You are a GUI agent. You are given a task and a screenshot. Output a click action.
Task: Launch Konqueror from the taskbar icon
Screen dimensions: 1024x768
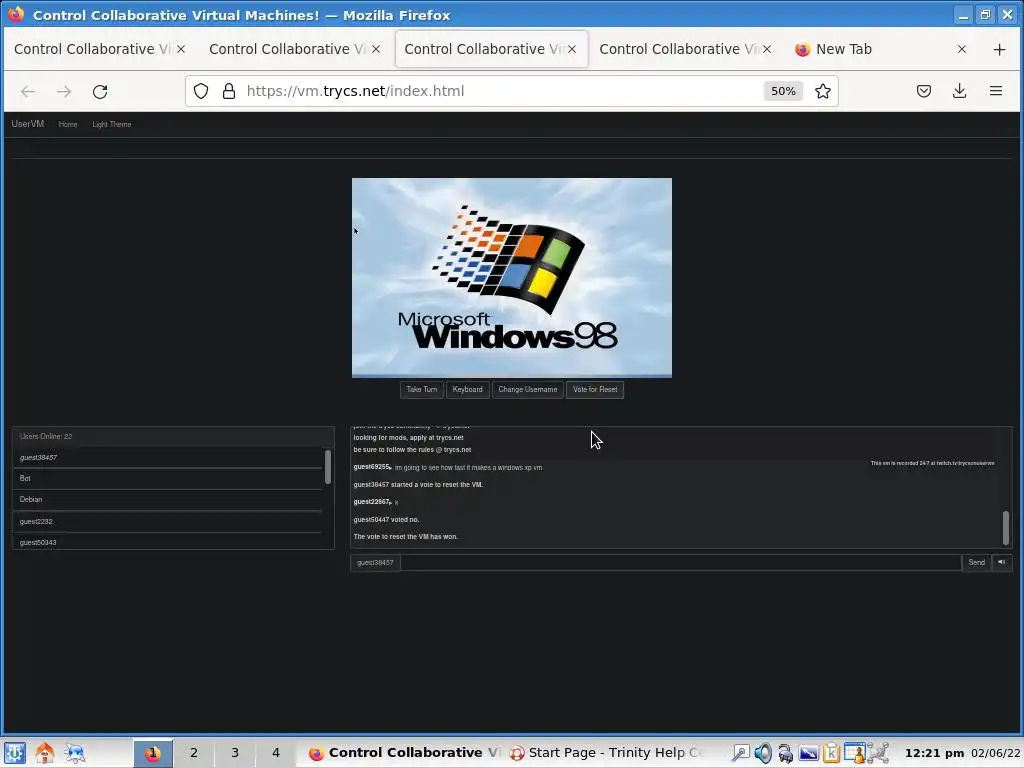pos(75,753)
